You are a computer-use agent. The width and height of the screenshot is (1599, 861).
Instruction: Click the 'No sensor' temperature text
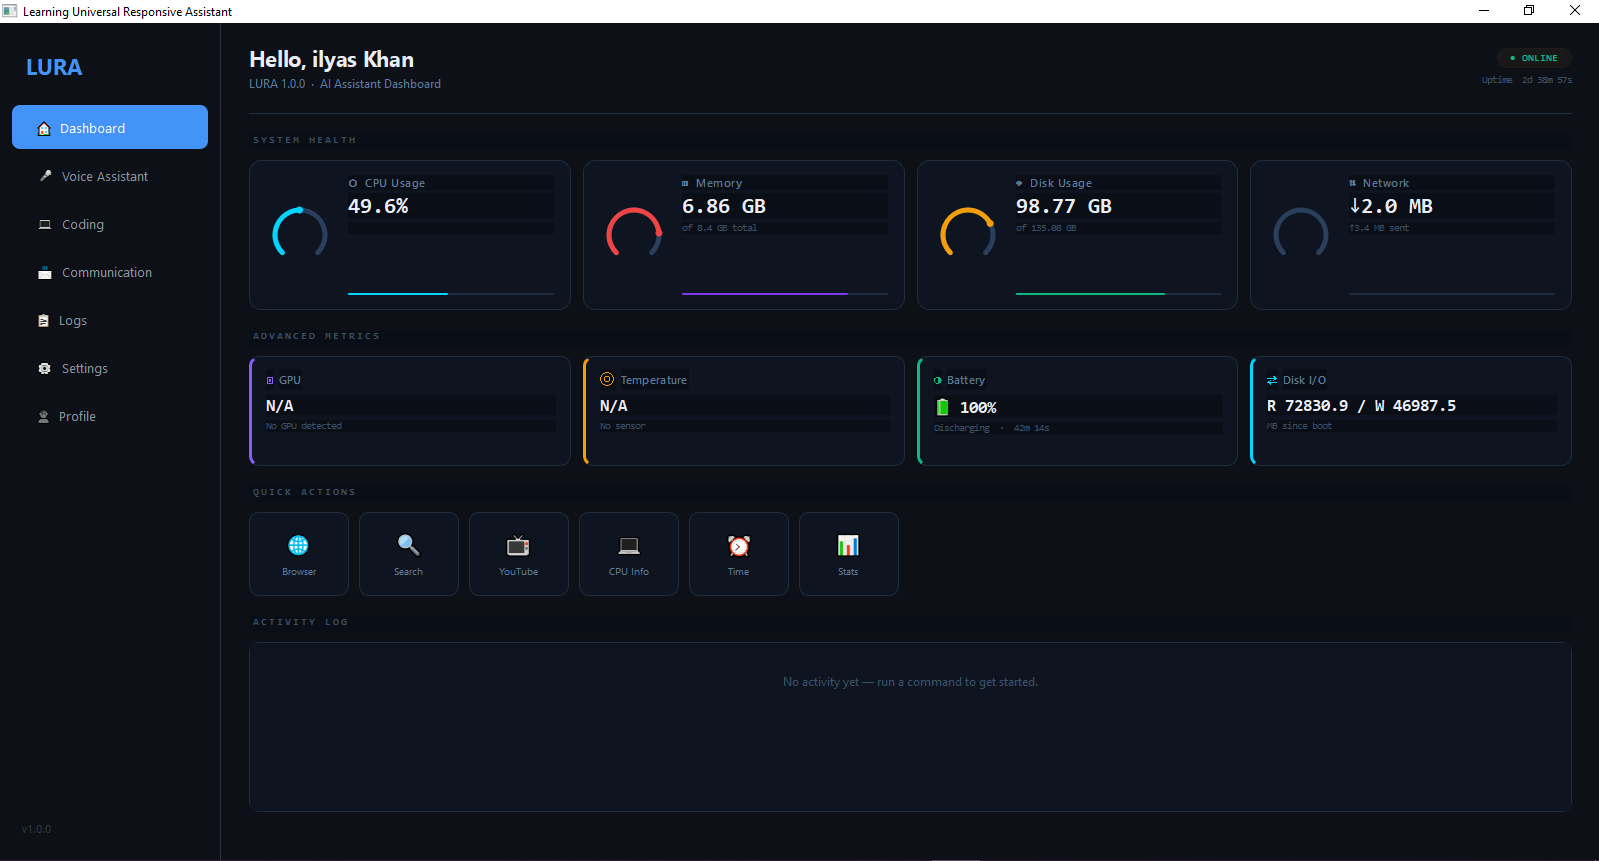point(622,426)
